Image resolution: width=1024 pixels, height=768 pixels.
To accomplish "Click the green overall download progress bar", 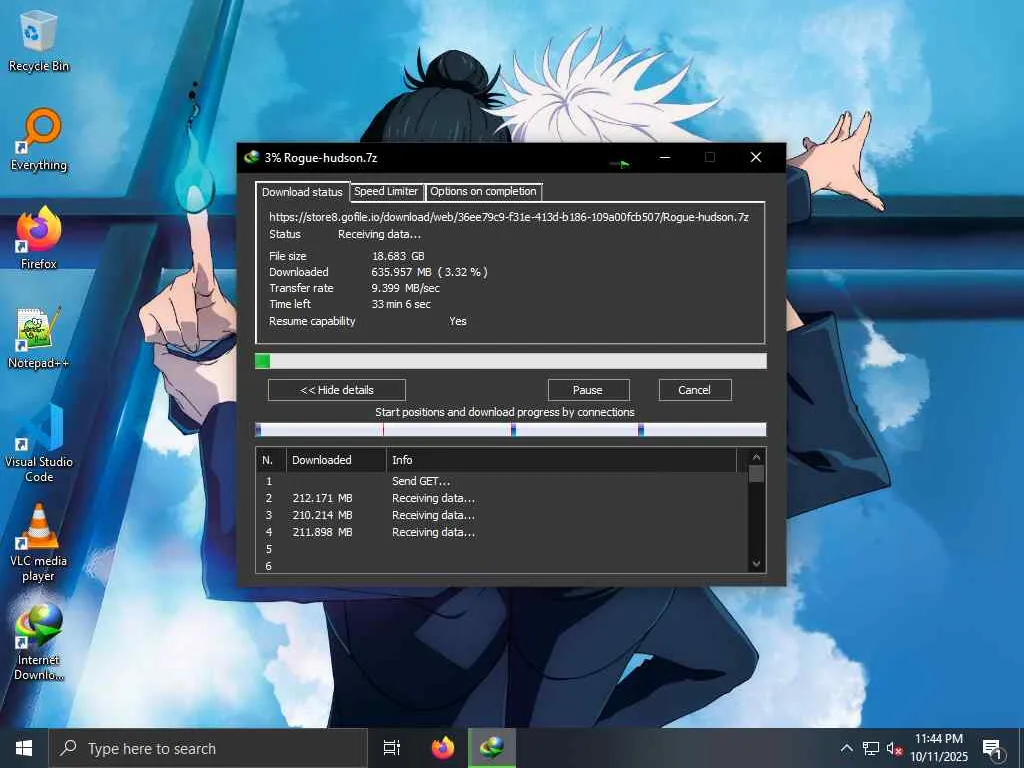I will (511, 361).
